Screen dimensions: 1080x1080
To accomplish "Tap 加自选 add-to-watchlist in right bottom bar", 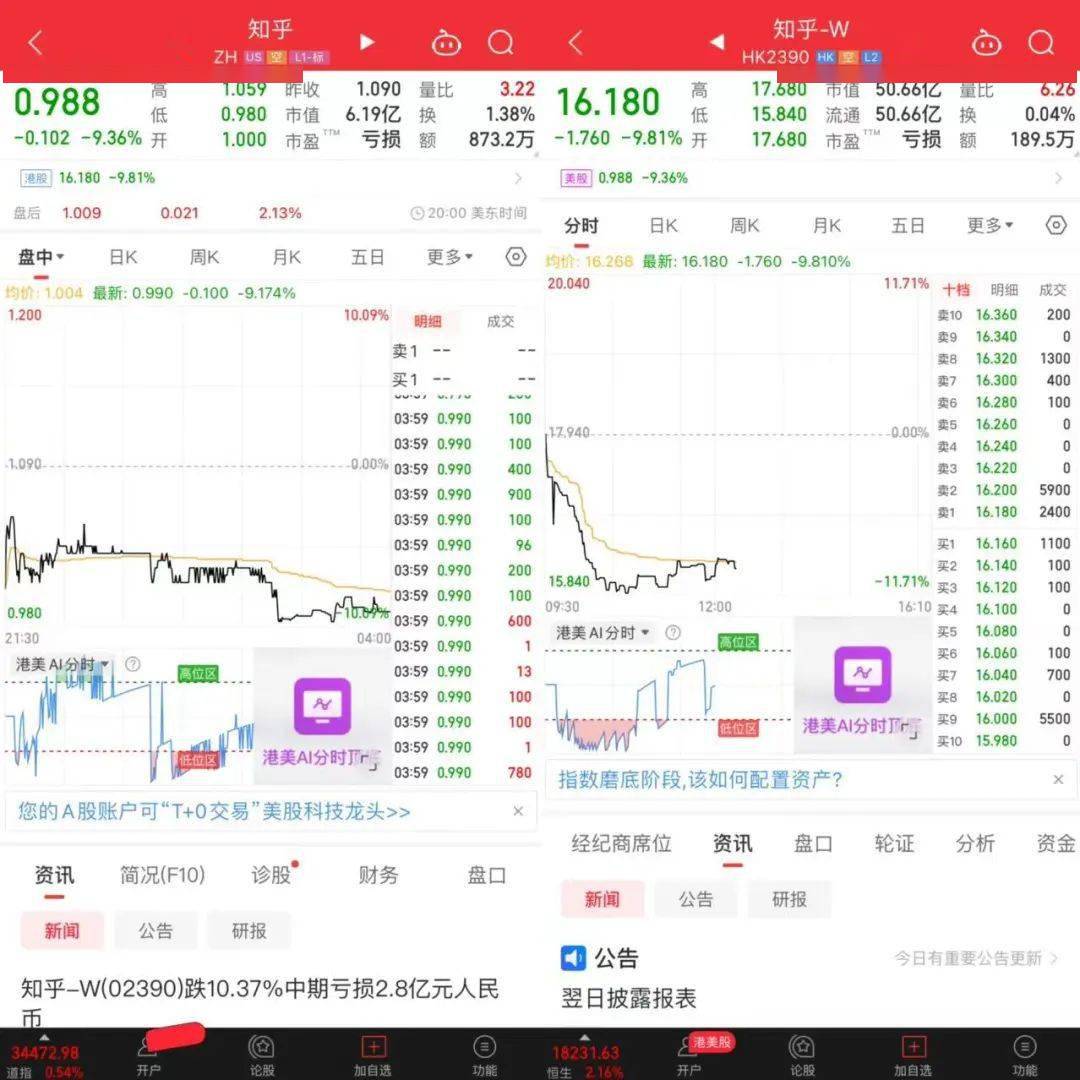I will 913,1054.
